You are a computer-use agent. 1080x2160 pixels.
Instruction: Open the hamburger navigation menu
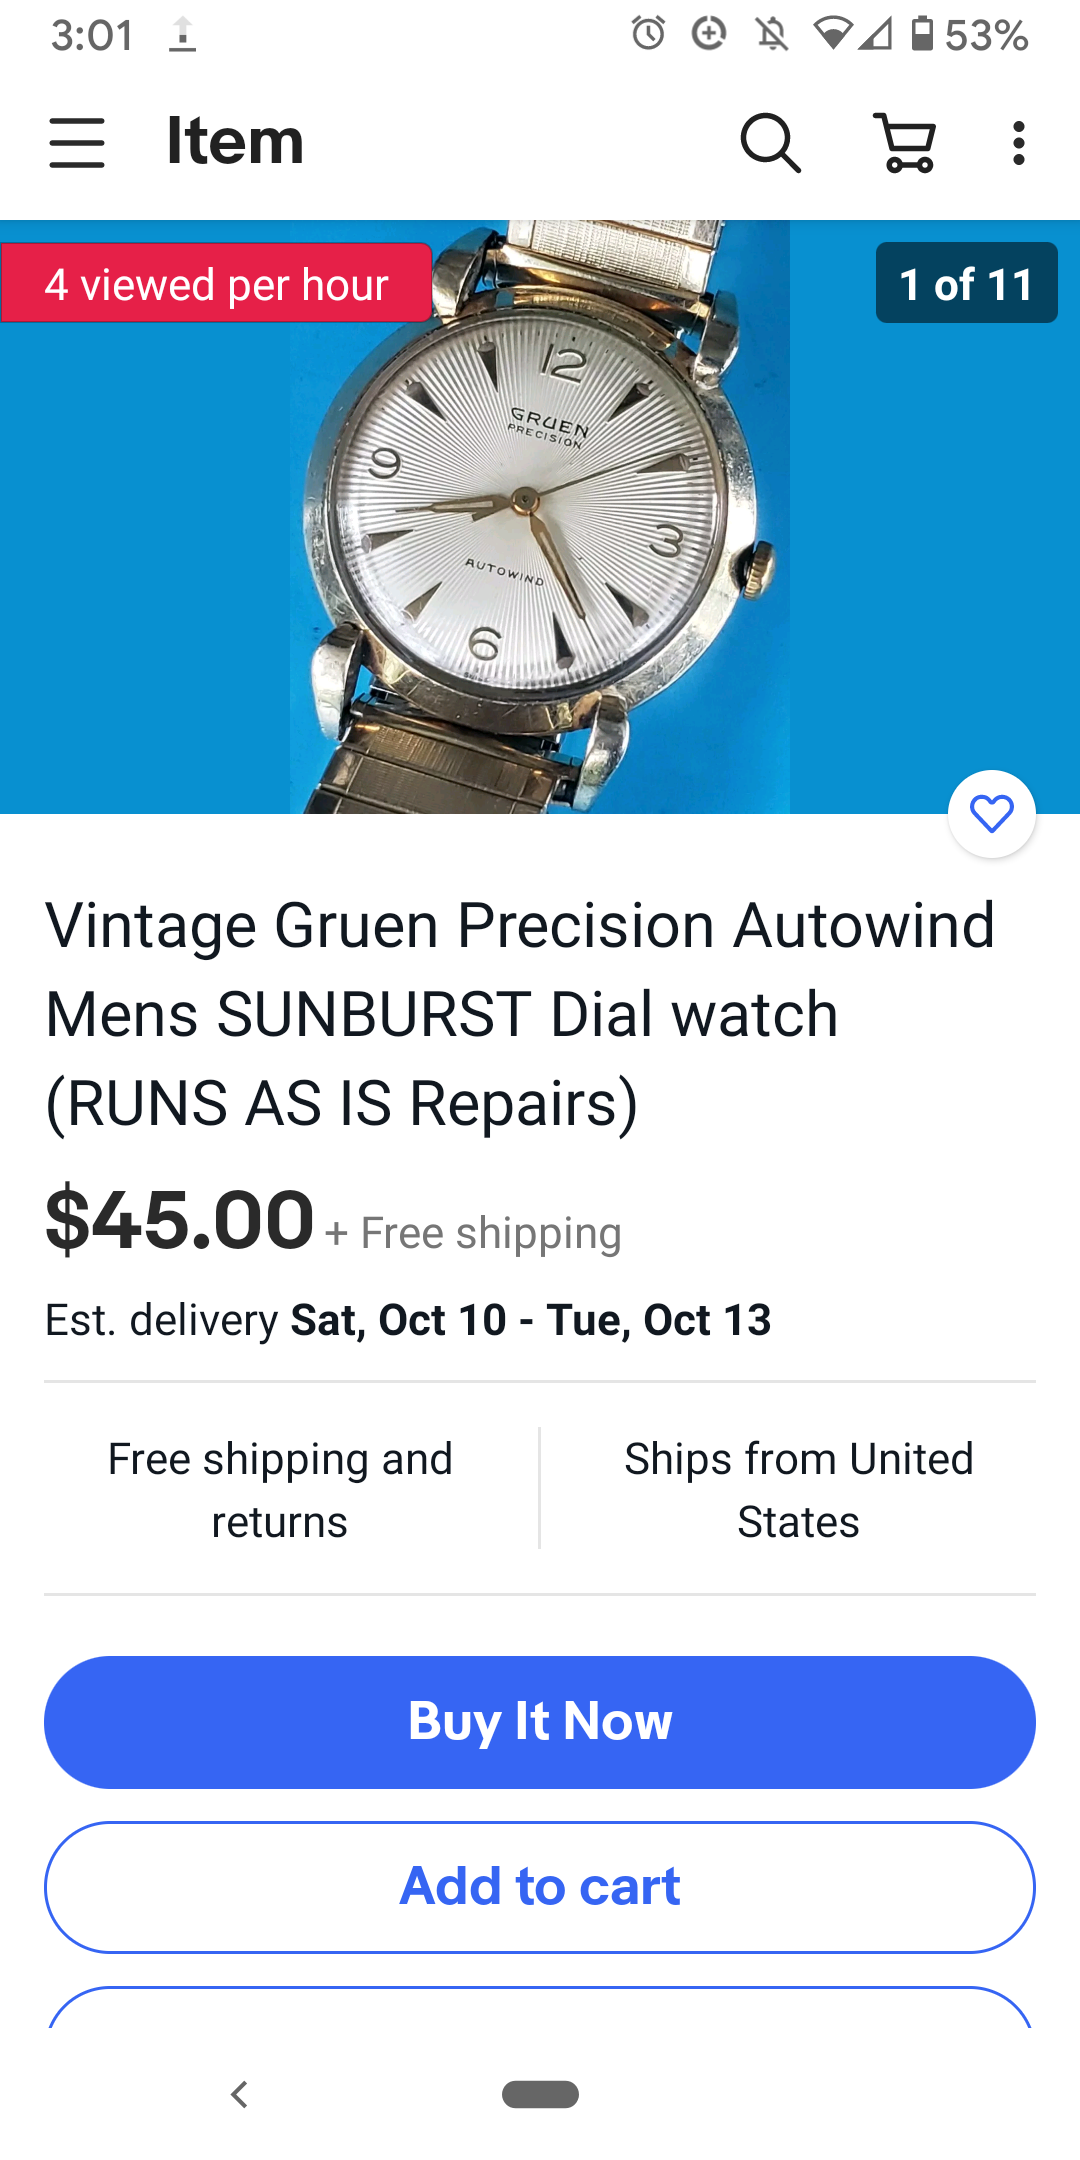click(77, 142)
